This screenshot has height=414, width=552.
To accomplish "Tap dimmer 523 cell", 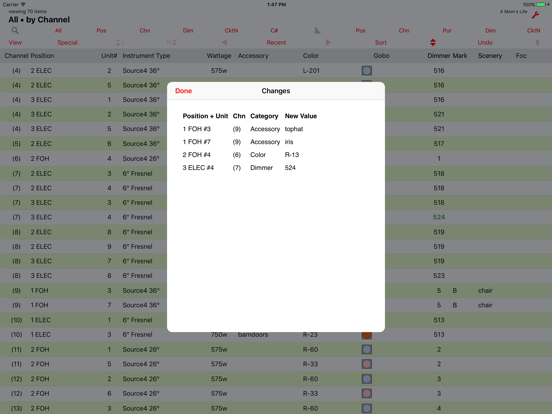I will 439,276.
